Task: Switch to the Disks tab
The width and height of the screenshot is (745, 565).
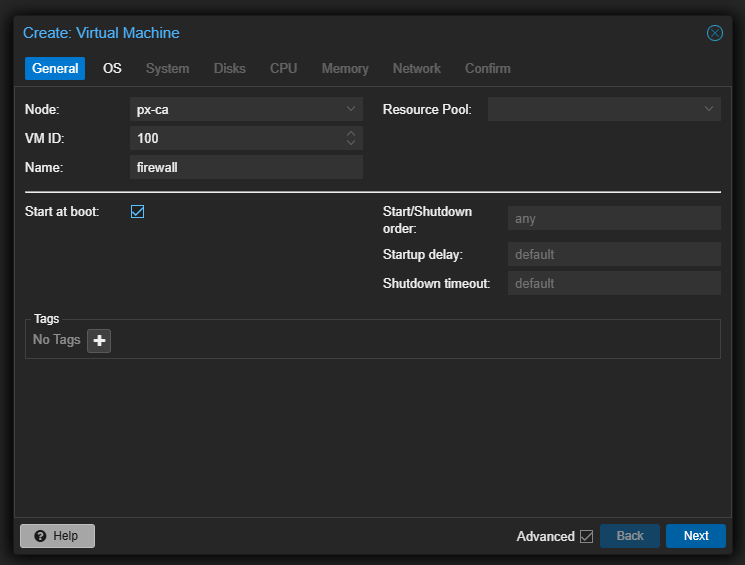Action: [229, 68]
